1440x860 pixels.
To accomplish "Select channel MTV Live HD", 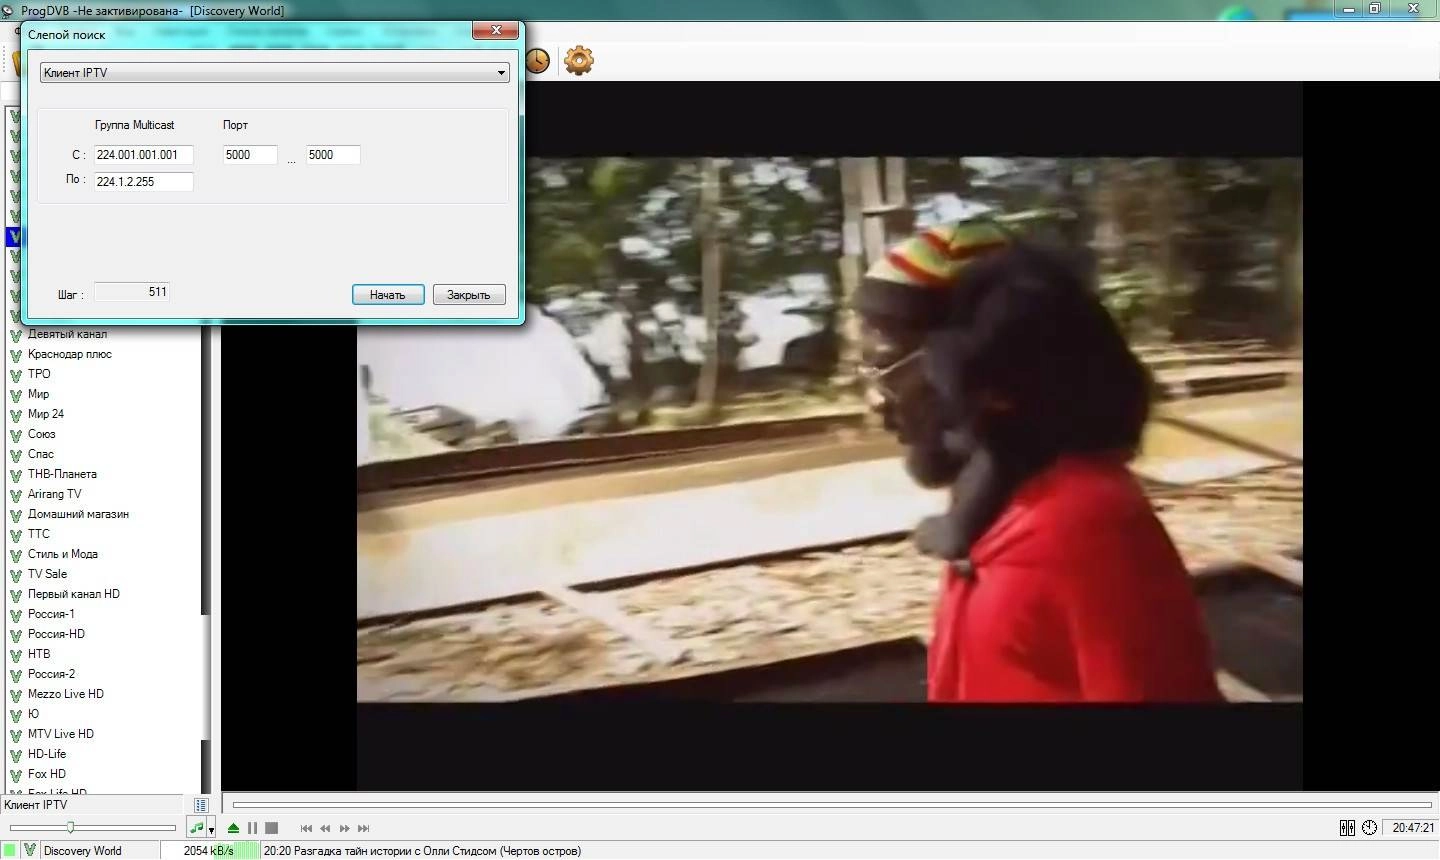I will point(61,734).
